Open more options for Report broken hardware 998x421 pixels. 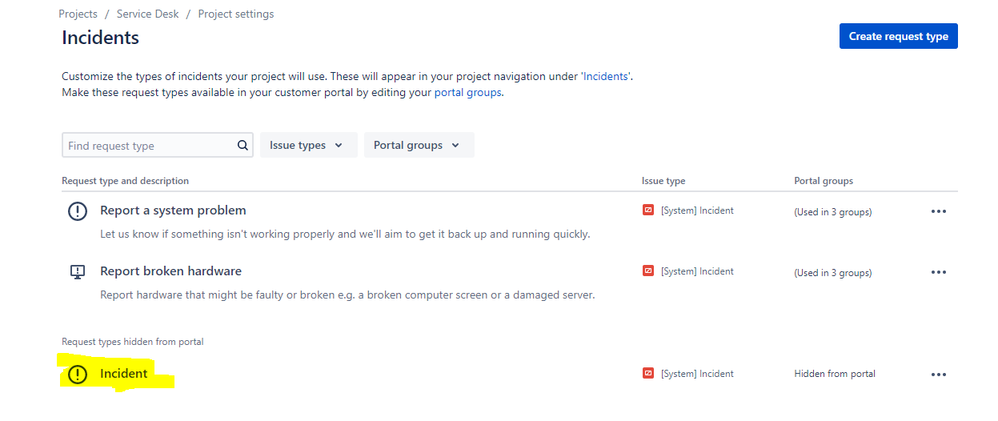pyautogui.click(x=938, y=272)
